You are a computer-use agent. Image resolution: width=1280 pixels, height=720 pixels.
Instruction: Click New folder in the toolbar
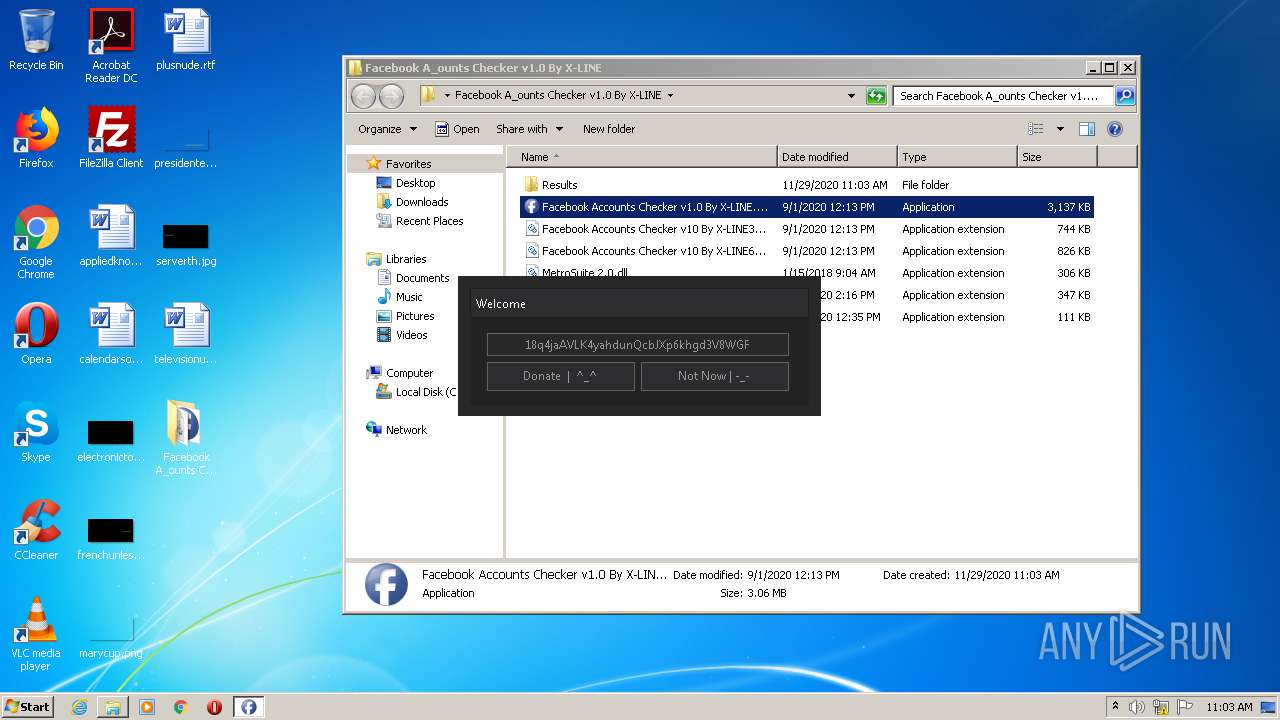point(609,129)
